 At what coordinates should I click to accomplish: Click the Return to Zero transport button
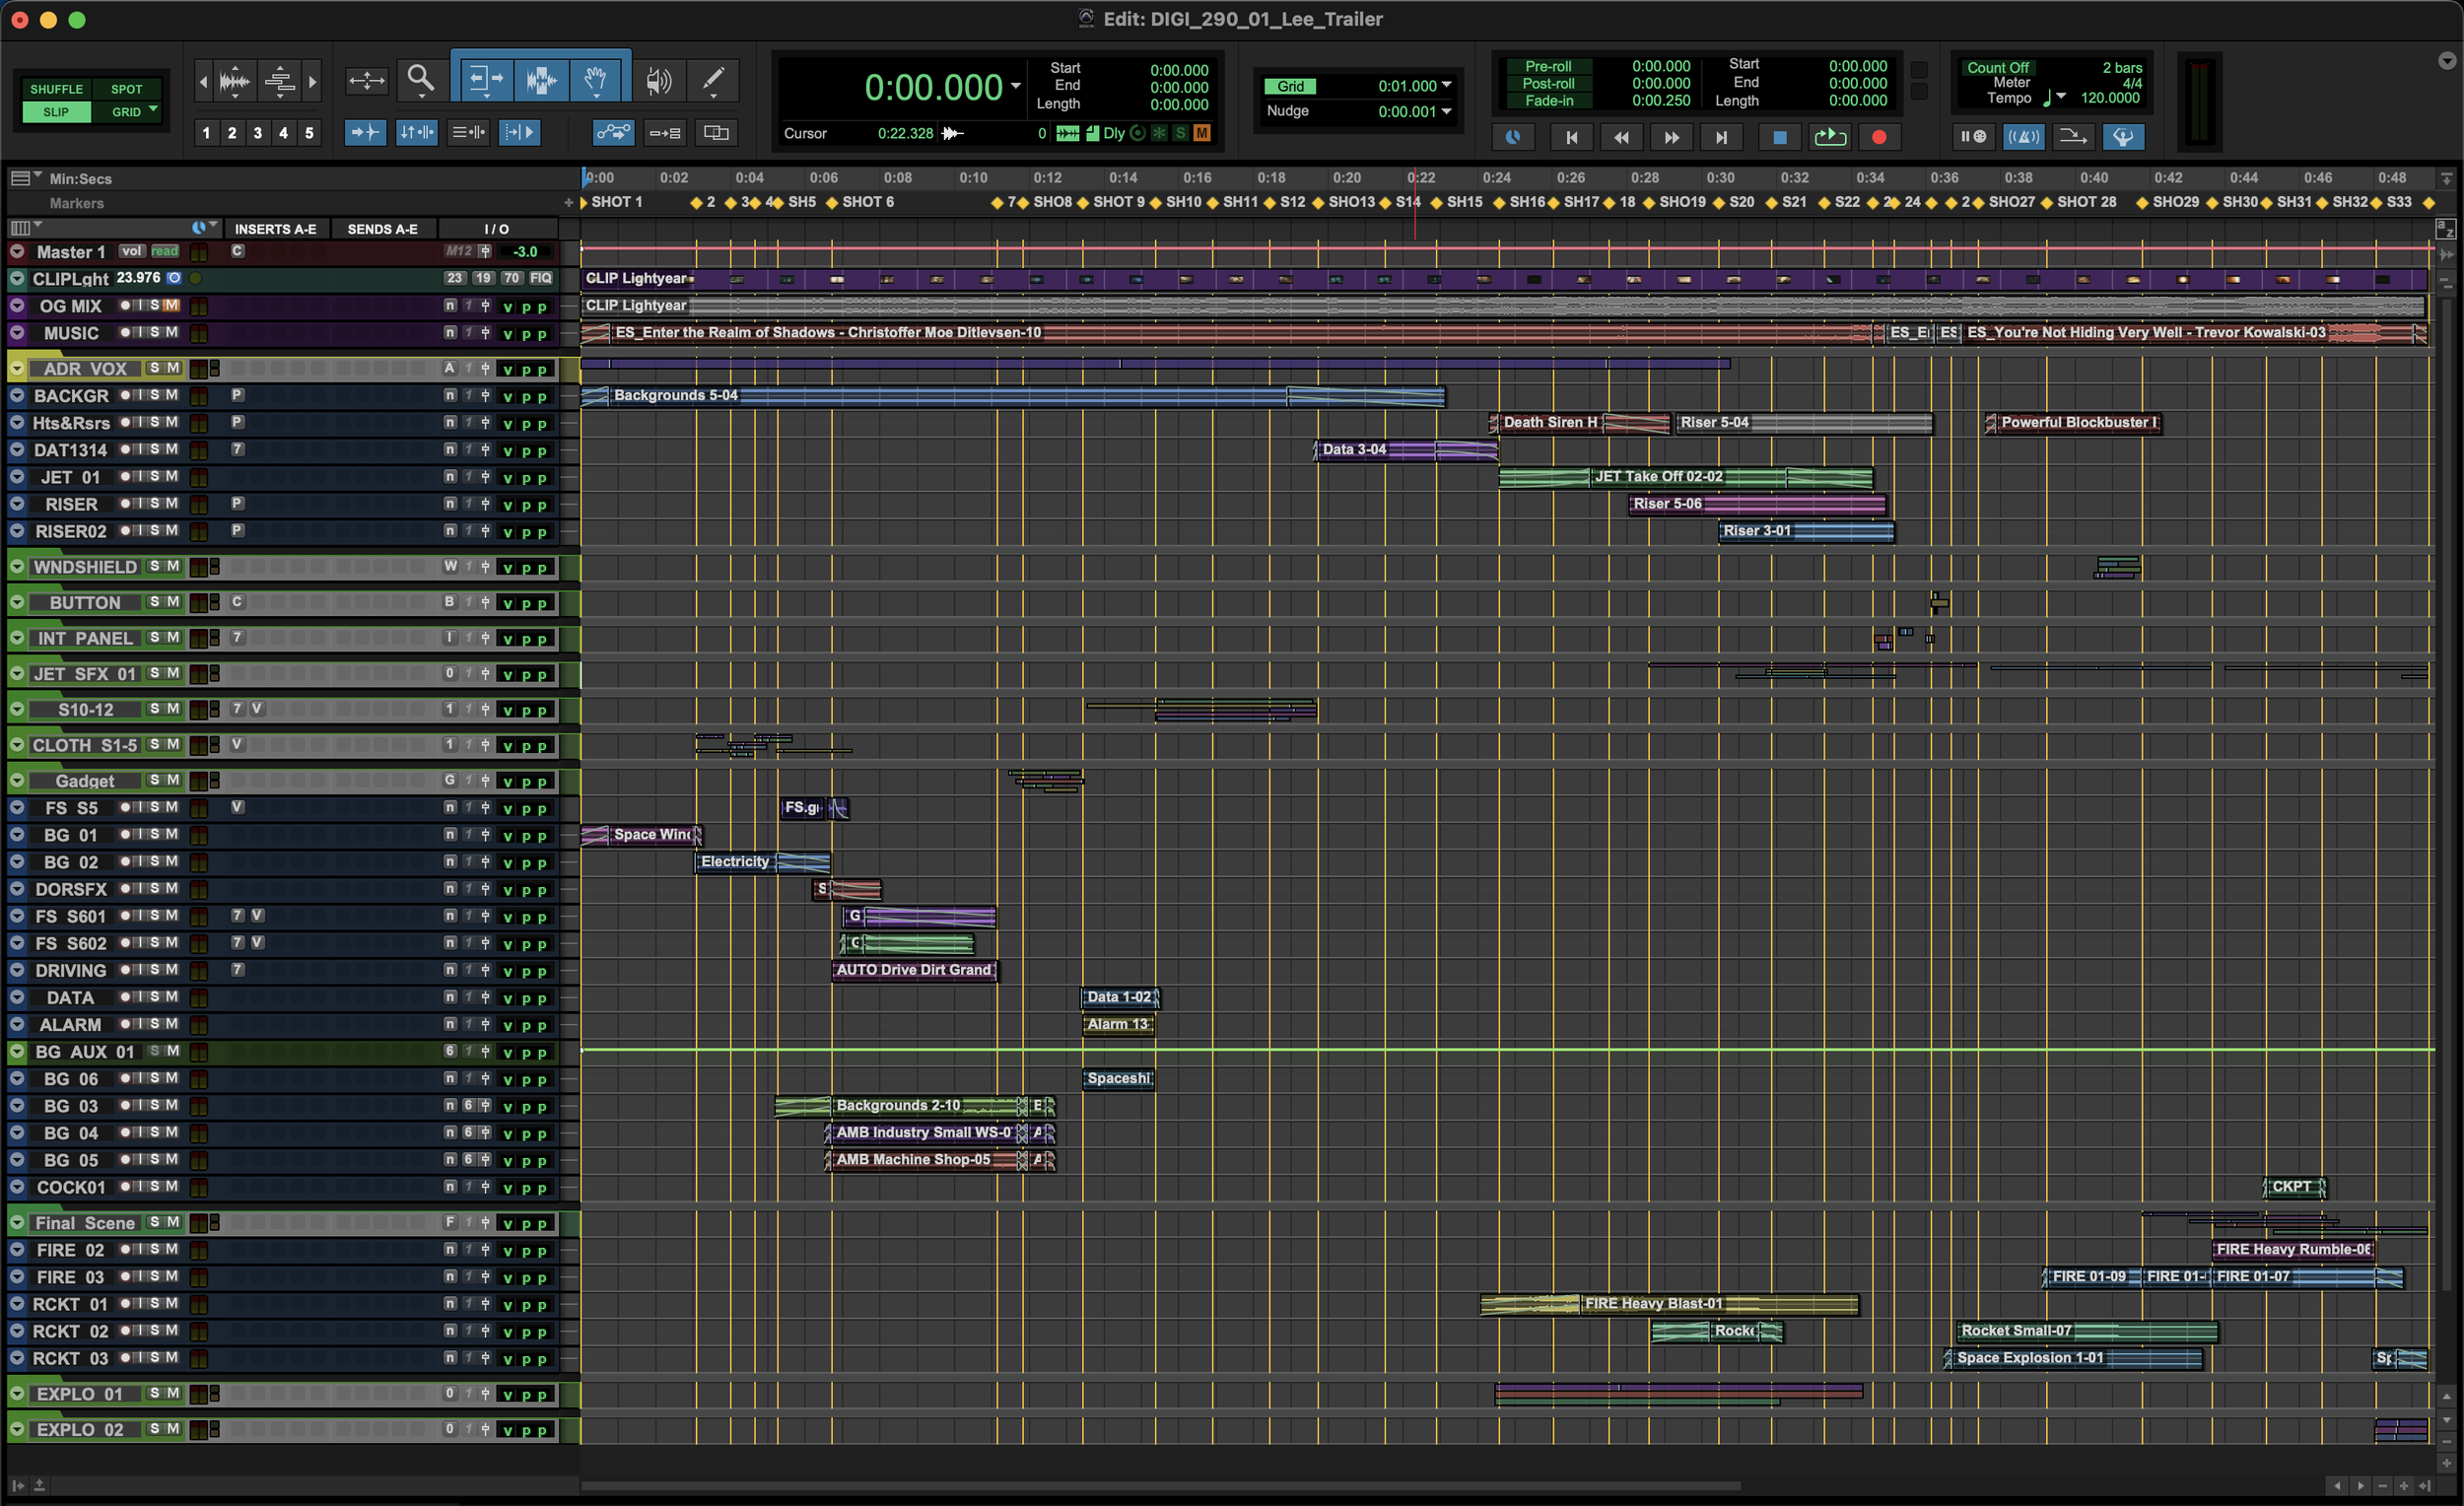coord(1571,137)
